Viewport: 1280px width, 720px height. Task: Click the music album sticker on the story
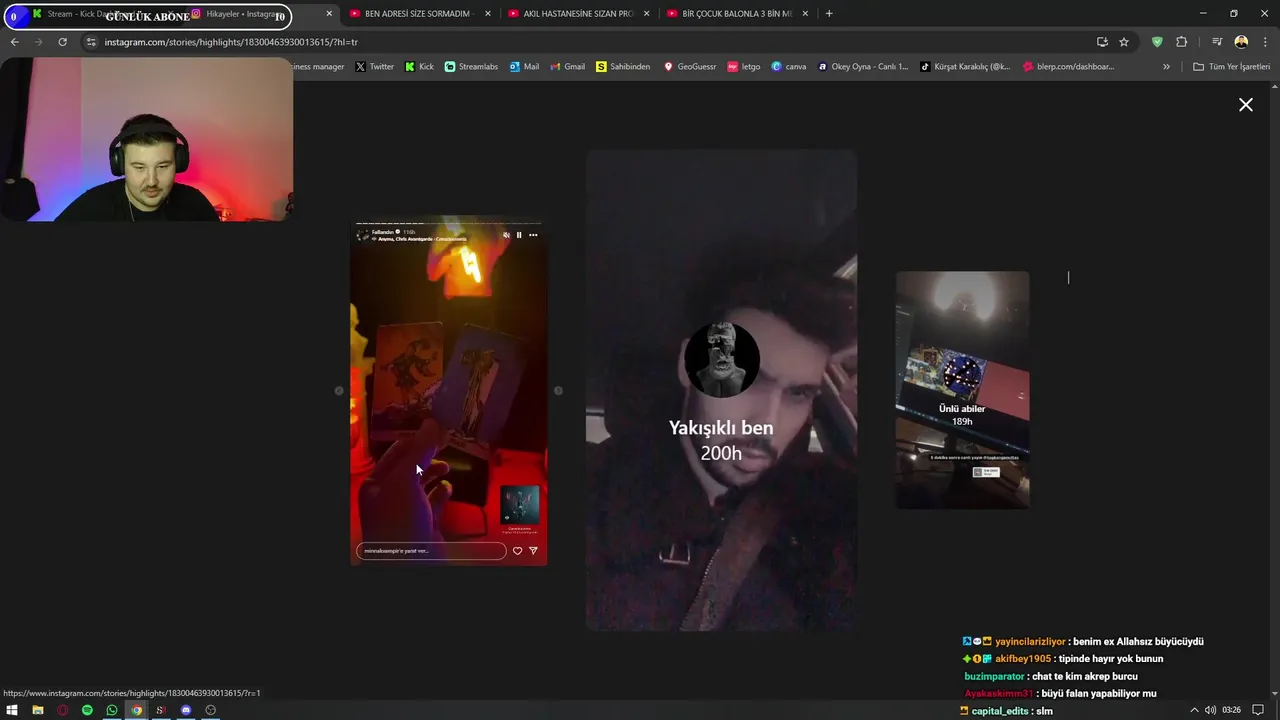coord(520,505)
